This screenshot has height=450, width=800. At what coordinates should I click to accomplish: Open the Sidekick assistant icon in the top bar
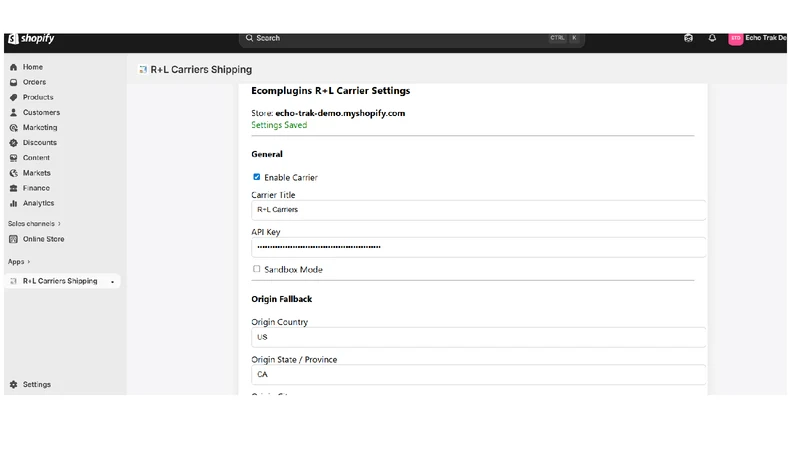click(x=688, y=38)
